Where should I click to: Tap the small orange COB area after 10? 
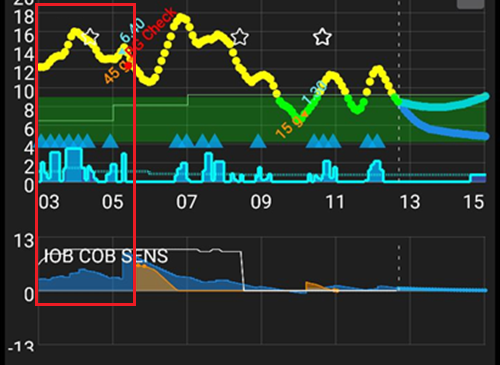pyautogui.click(x=317, y=287)
